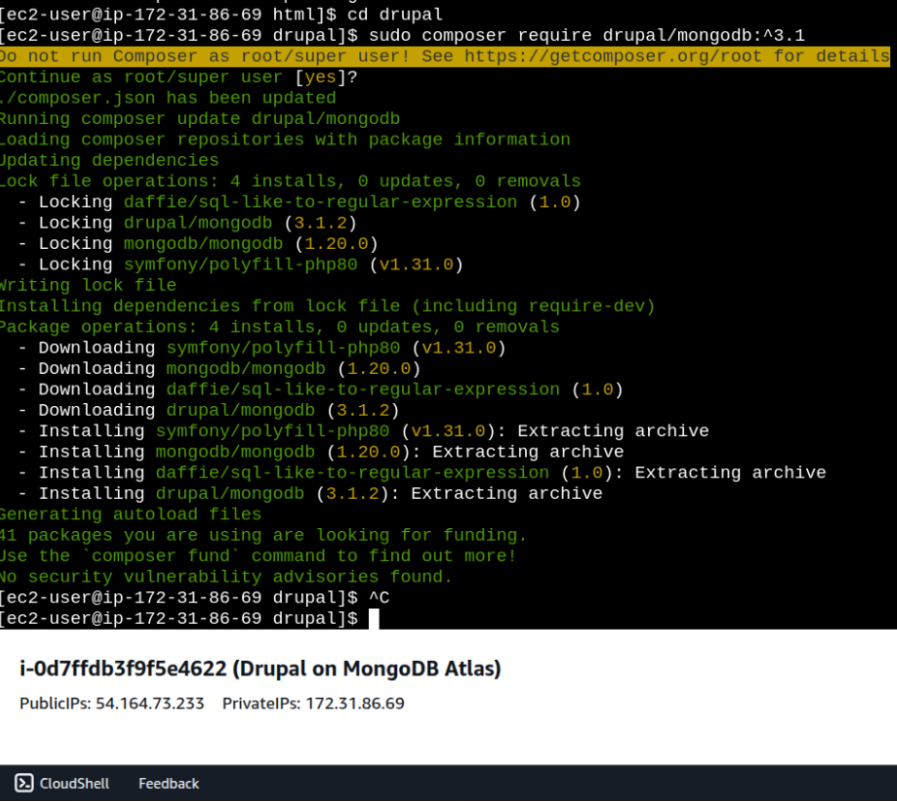
Task: Click the getcomposer.org/root URL in the warning
Action: point(613,56)
